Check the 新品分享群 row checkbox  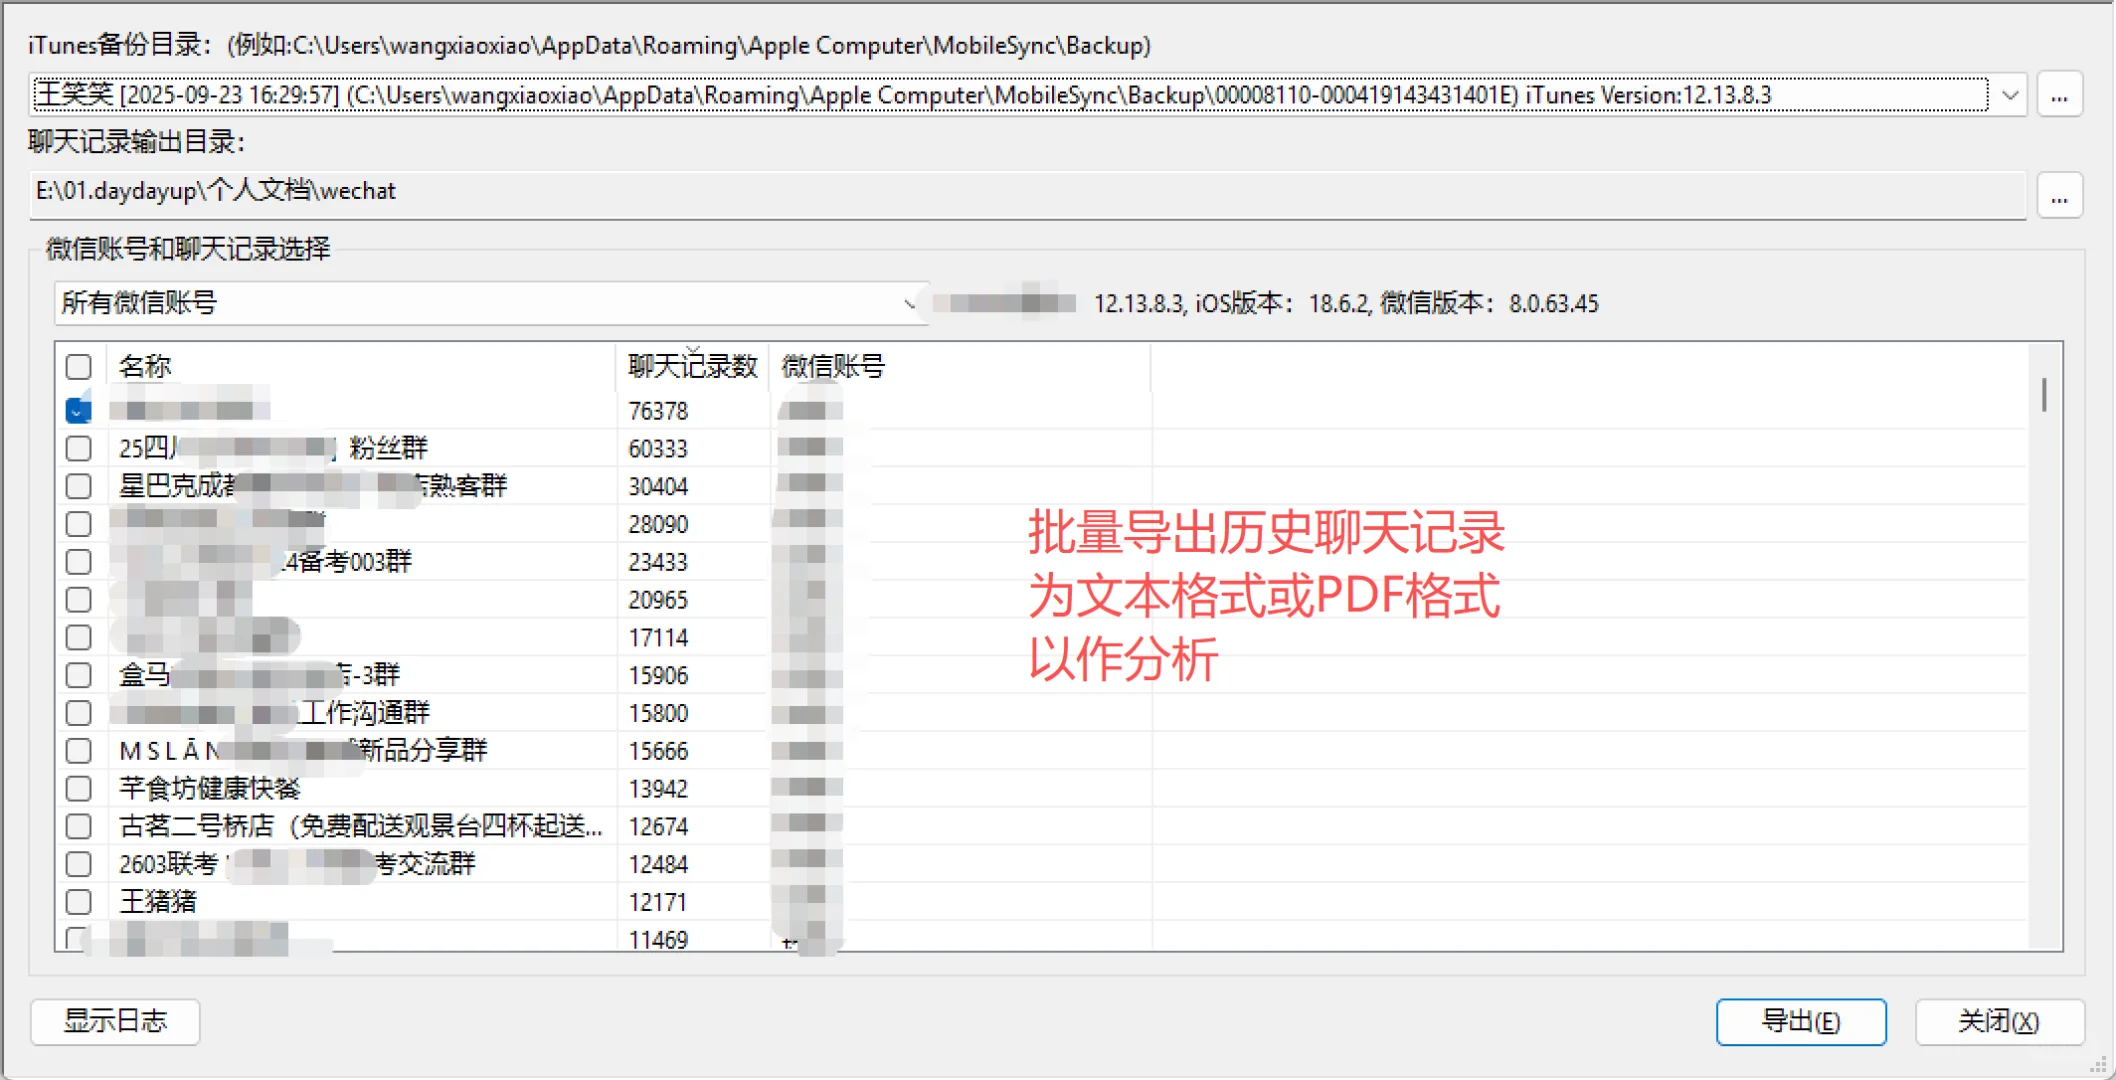coord(79,751)
